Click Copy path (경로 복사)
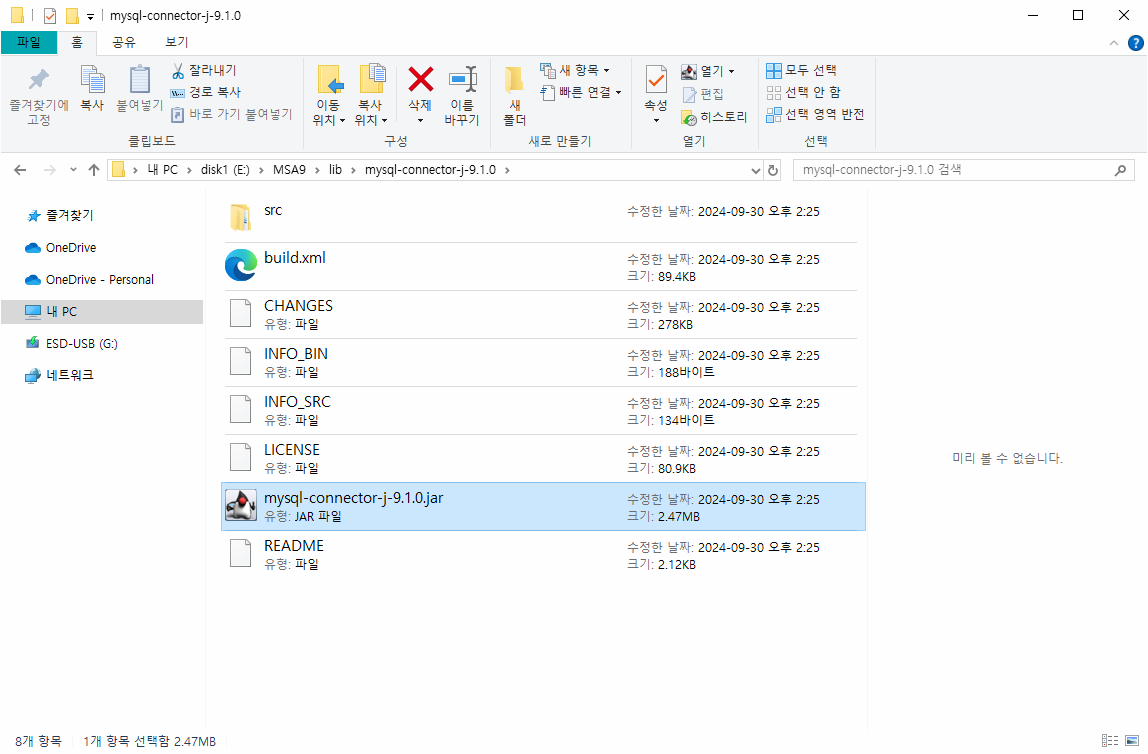The width and height of the screenshot is (1148, 754). [x=205, y=92]
